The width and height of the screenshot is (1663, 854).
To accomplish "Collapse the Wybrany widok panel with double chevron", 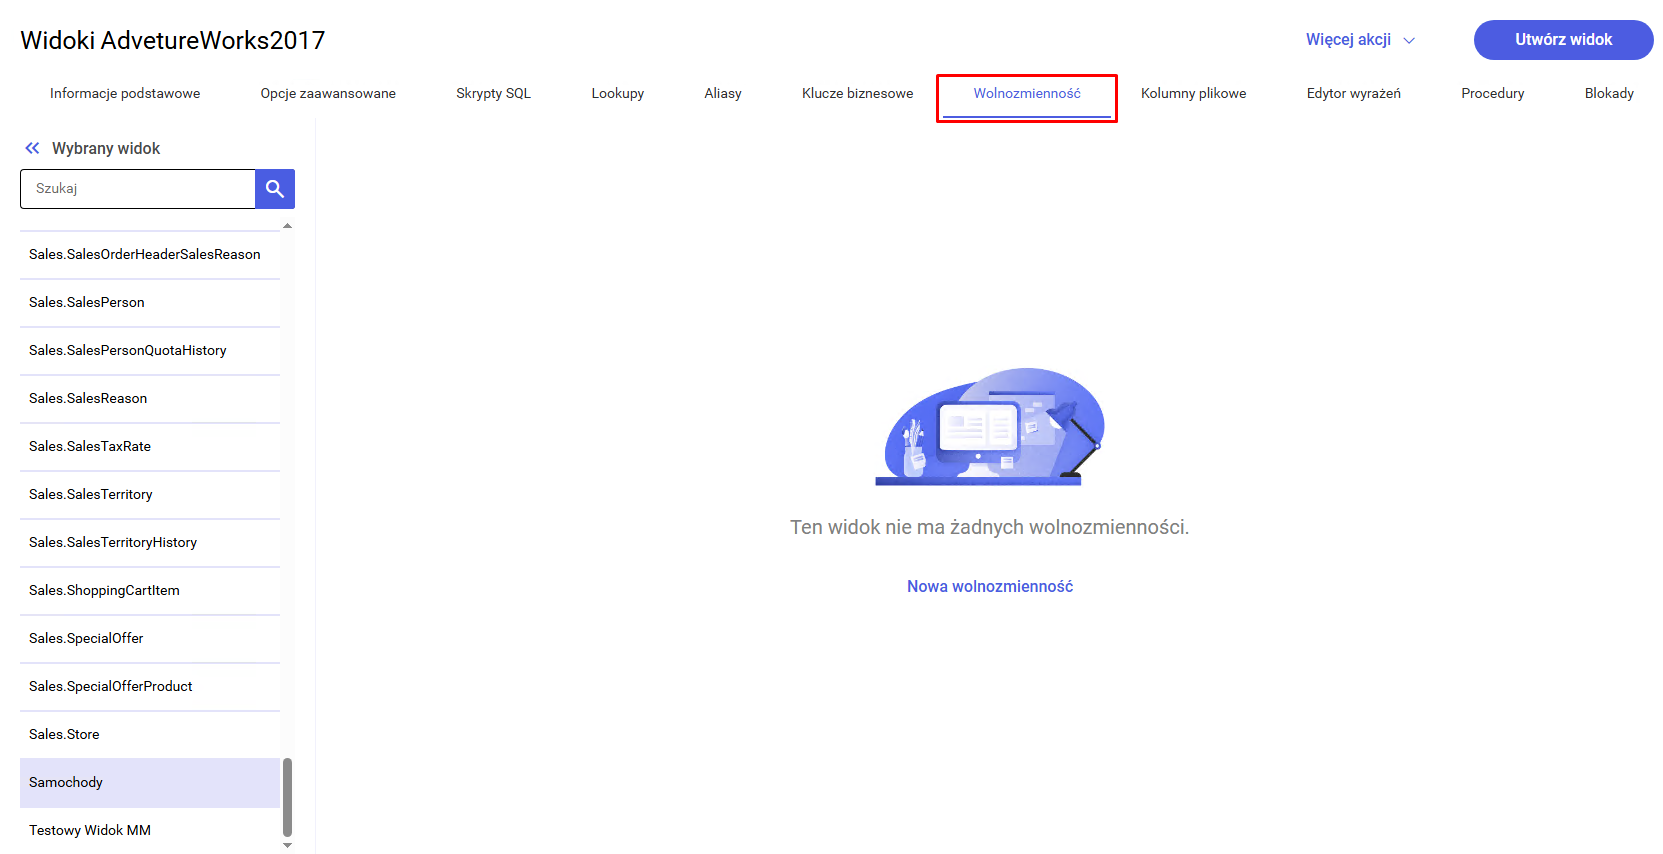I will pos(32,148).
